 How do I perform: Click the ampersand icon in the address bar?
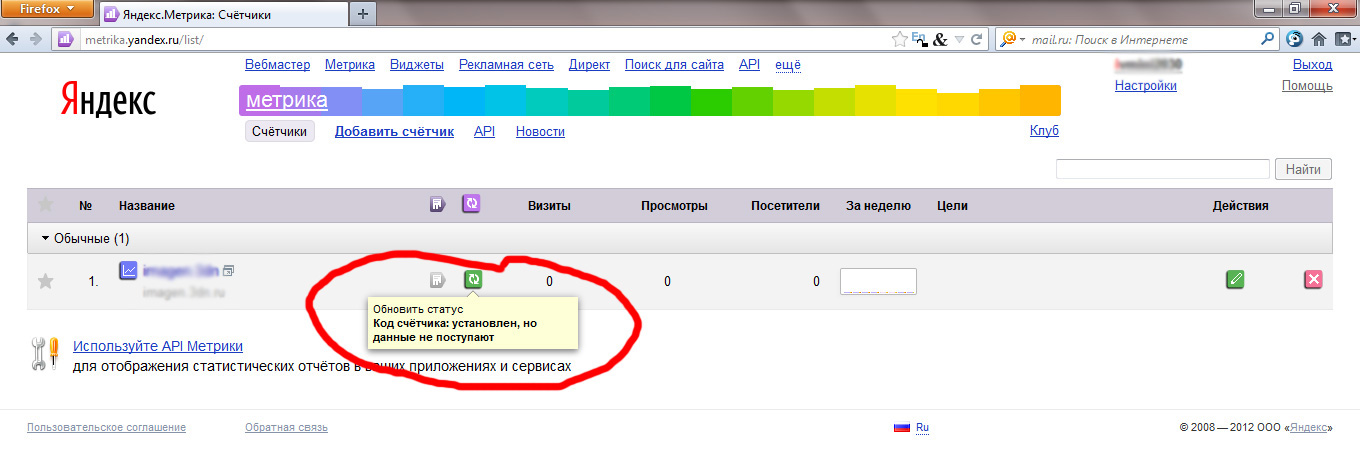point(939,39)
